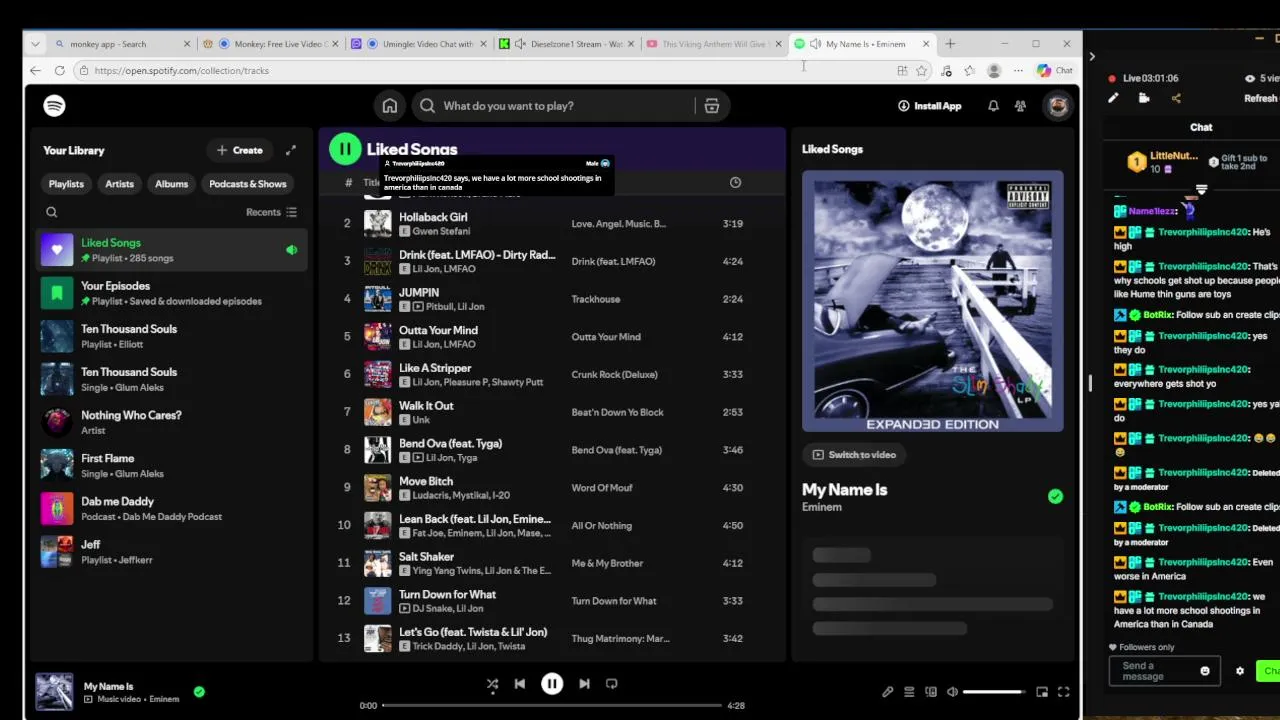This screenshot has height=720, width=1280.
Task: Click the Install App button
Action: 929,106
